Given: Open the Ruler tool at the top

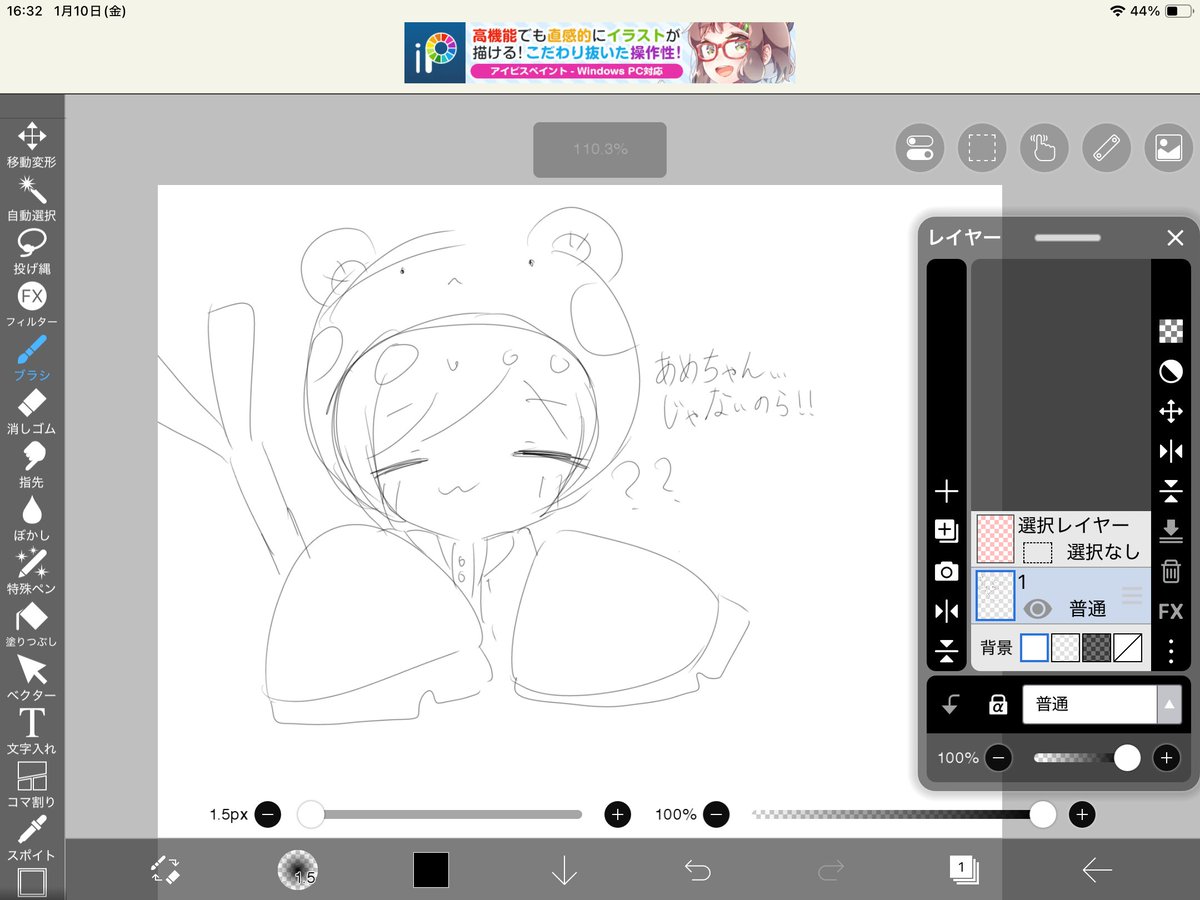Looking at the screenshot, I should (1106, 147).
